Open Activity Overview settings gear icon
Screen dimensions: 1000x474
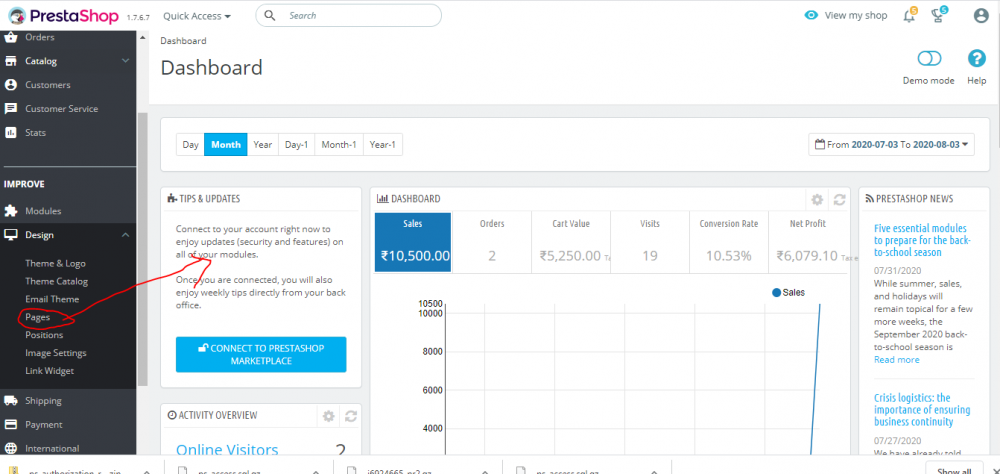(328, 416)
